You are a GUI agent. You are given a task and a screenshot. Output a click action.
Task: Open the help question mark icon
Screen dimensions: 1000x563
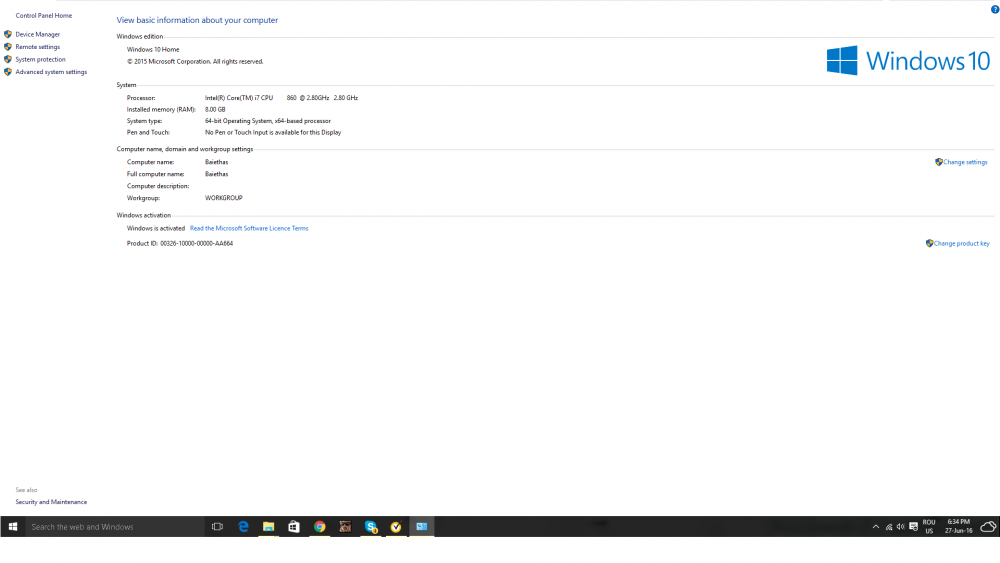pyautogui.click(x=995, y=10)
